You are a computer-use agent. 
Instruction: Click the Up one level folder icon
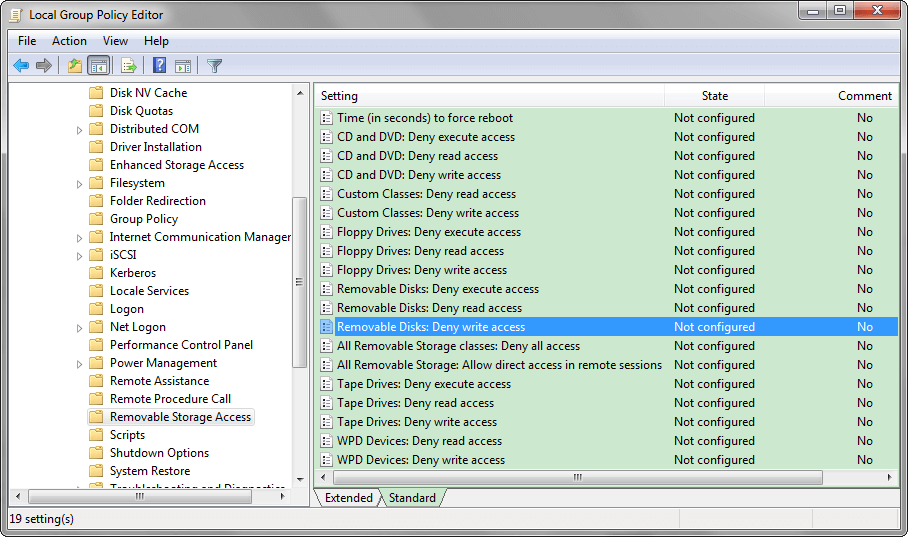point(75,65)
